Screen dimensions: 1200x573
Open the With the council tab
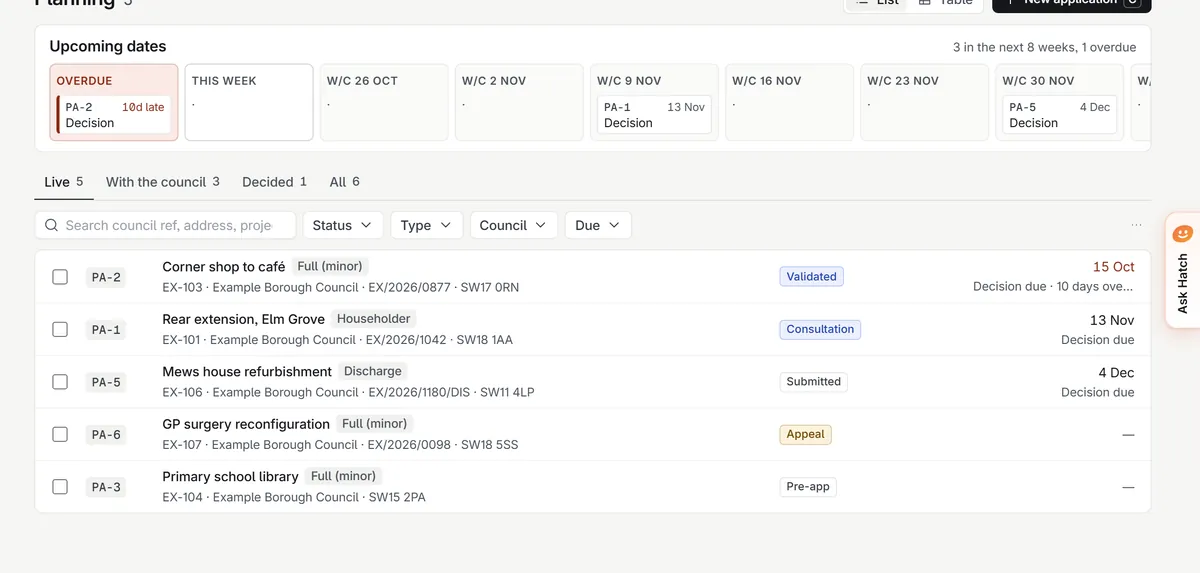[x=163, y=182]
